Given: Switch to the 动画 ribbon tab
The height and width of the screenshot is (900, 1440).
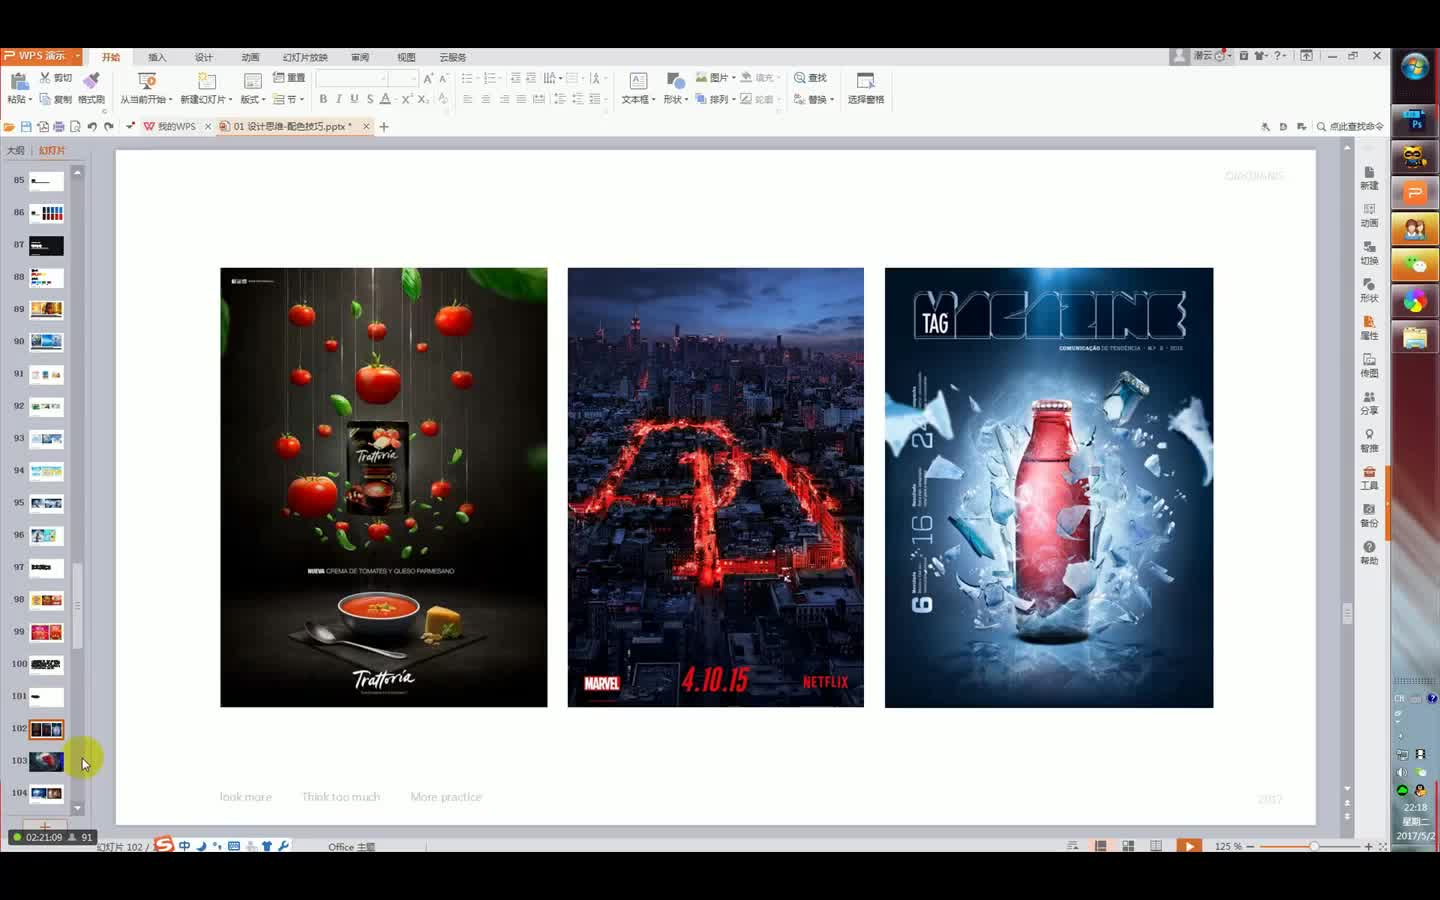Looking at the screenshot, I should [250, 57].
